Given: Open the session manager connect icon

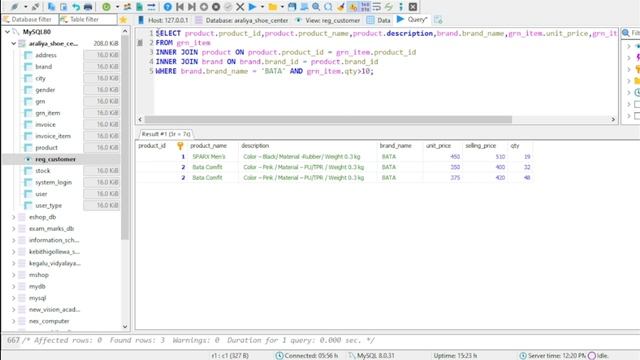Looking at the screenshot, I should coord(15,7).
